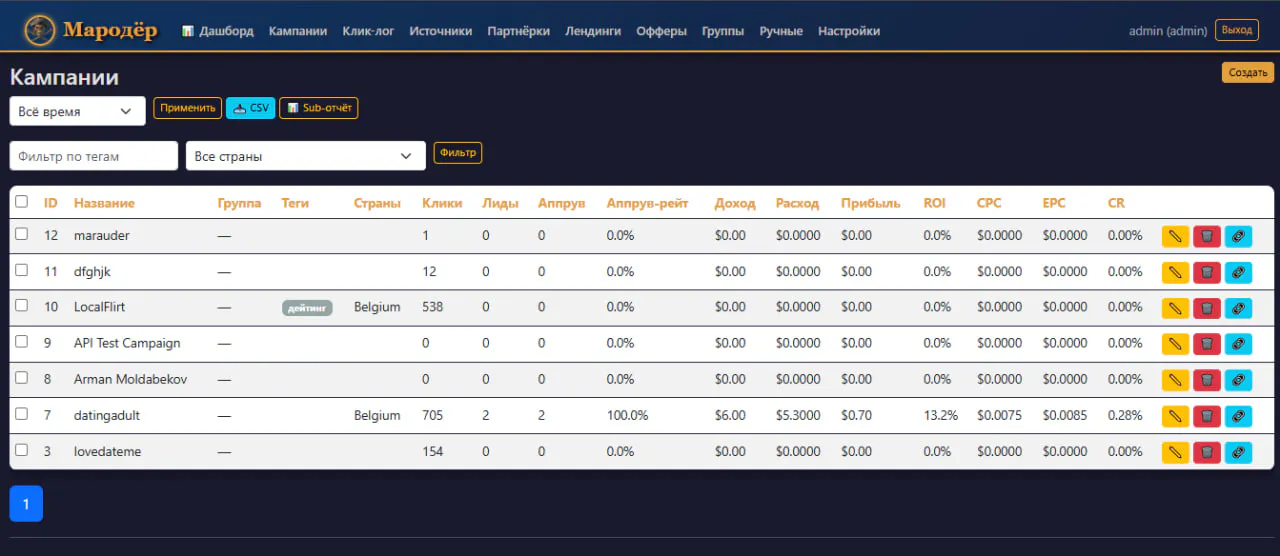The height and width of the screenshot is (556, 1280).
Task: Click link icon for lovedateme campaign
Action: pyautogui.click(x=1238, y=452)
